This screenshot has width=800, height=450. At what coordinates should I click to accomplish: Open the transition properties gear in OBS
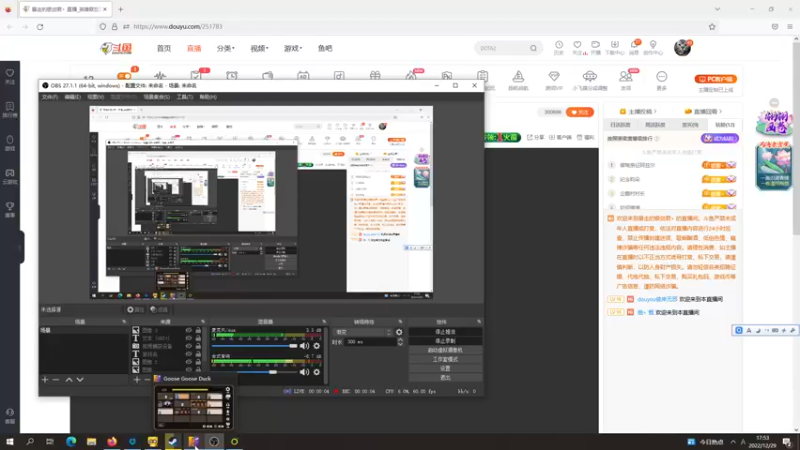tap(399, 332)
